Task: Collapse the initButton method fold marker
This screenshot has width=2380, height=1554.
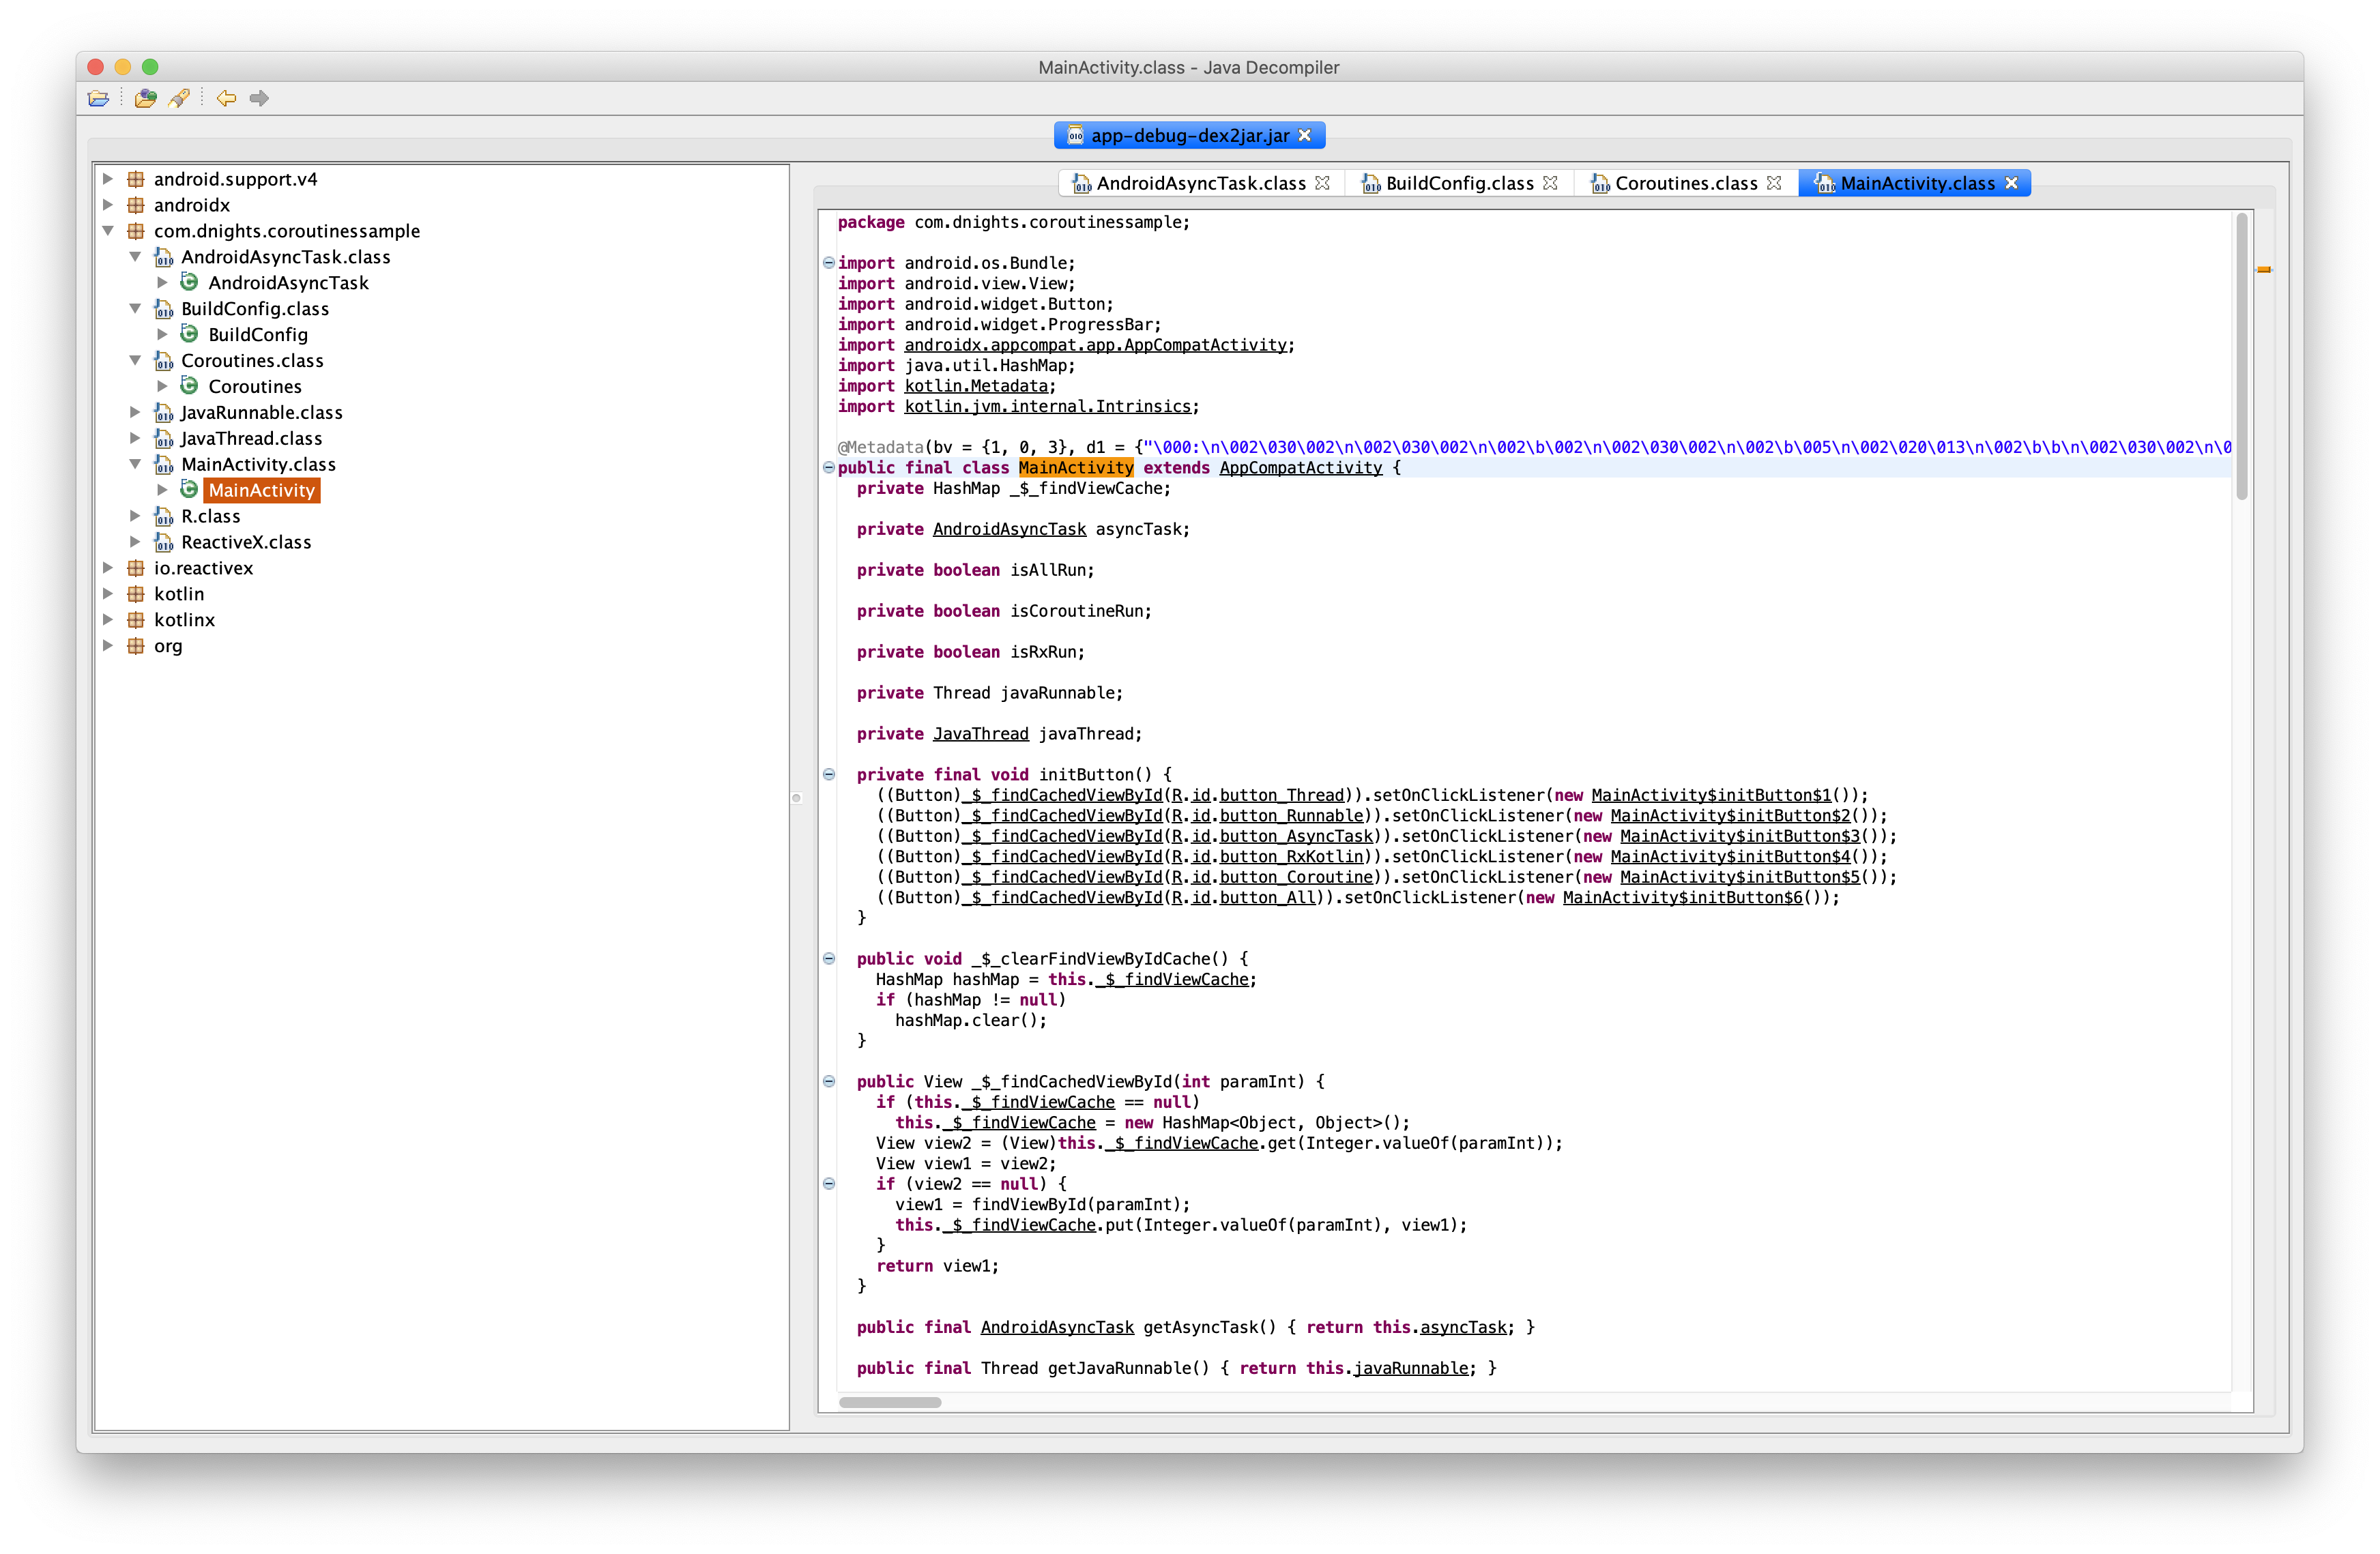Action: tap(829, 774)
